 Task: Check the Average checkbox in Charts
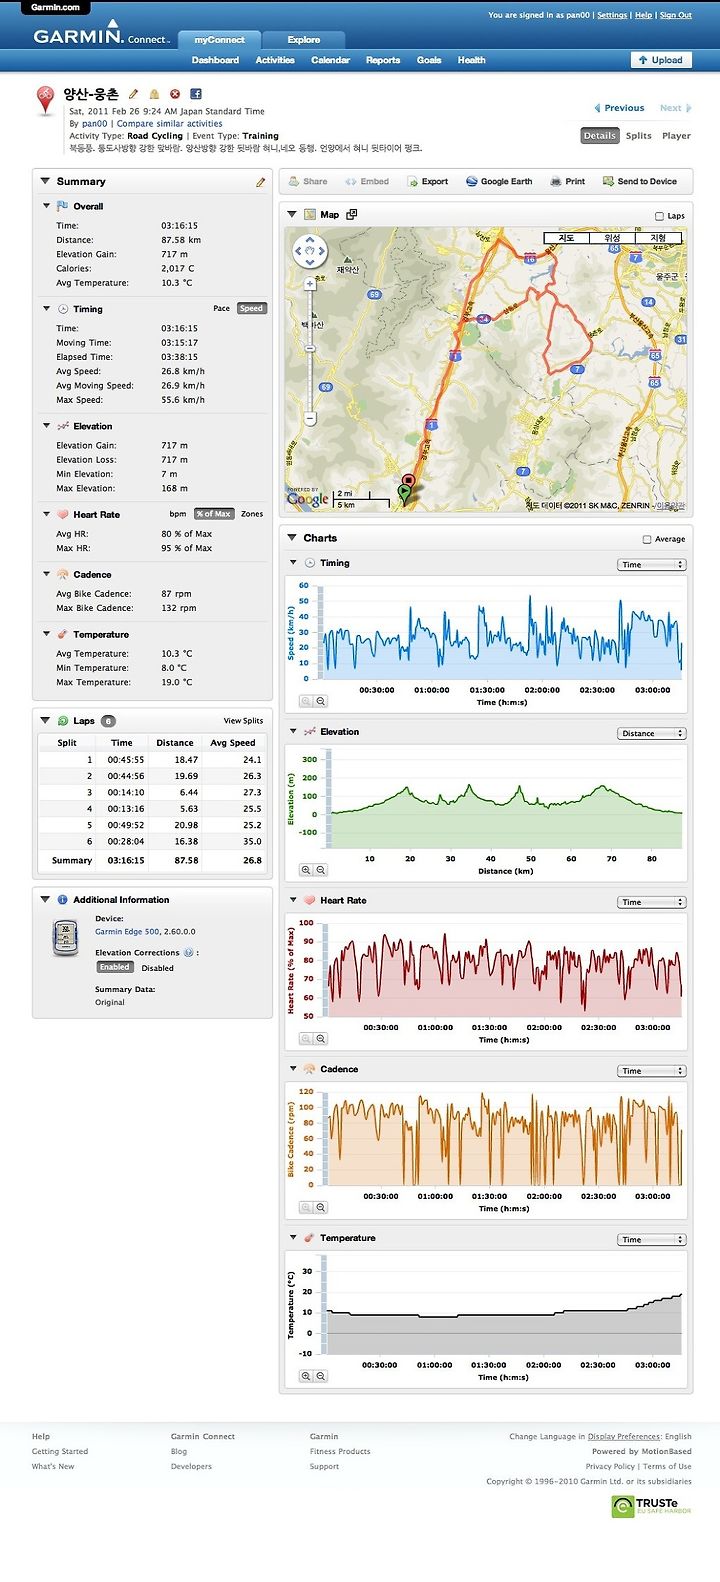tap(647, 539)
